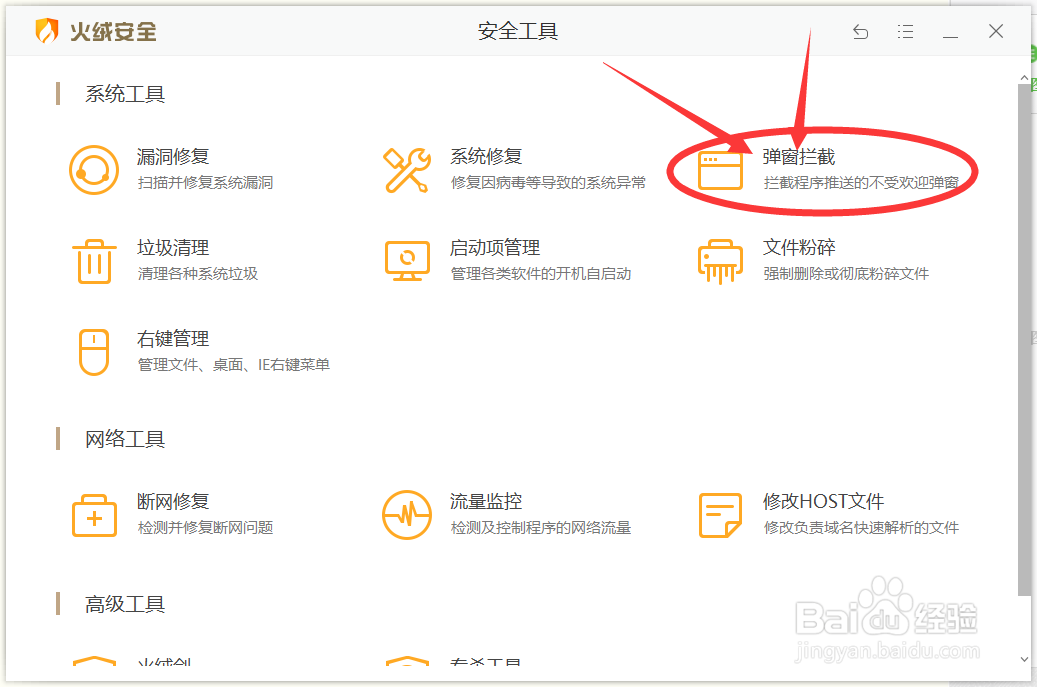The width and height of the screenshot is (1037, 687).
Task: Open the 右键管理 mouse icon
Action: [94, 352]
